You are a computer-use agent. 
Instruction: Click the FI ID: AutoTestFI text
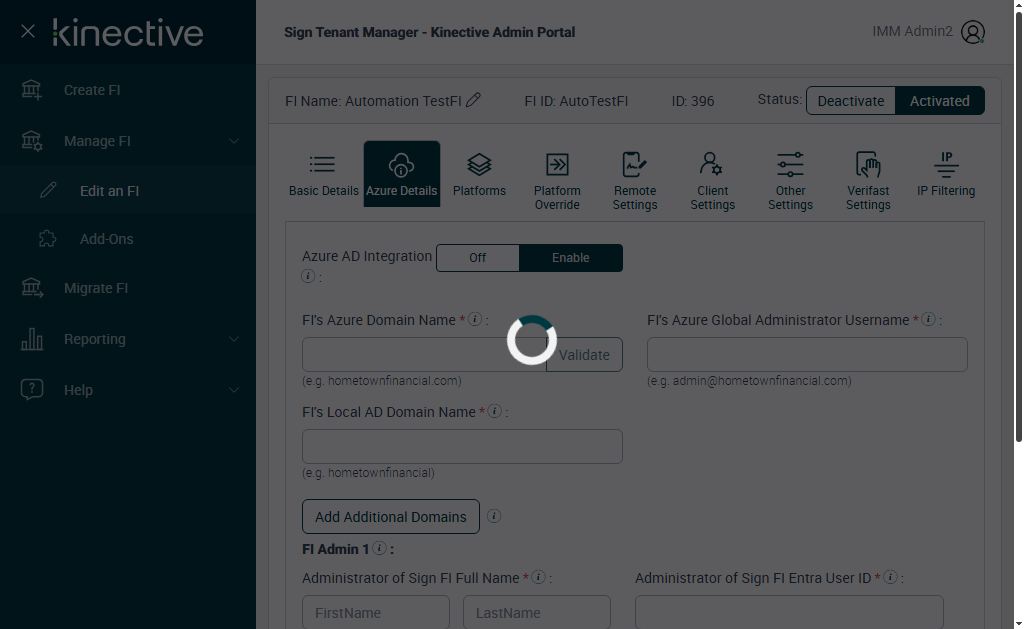coord(576,101)
